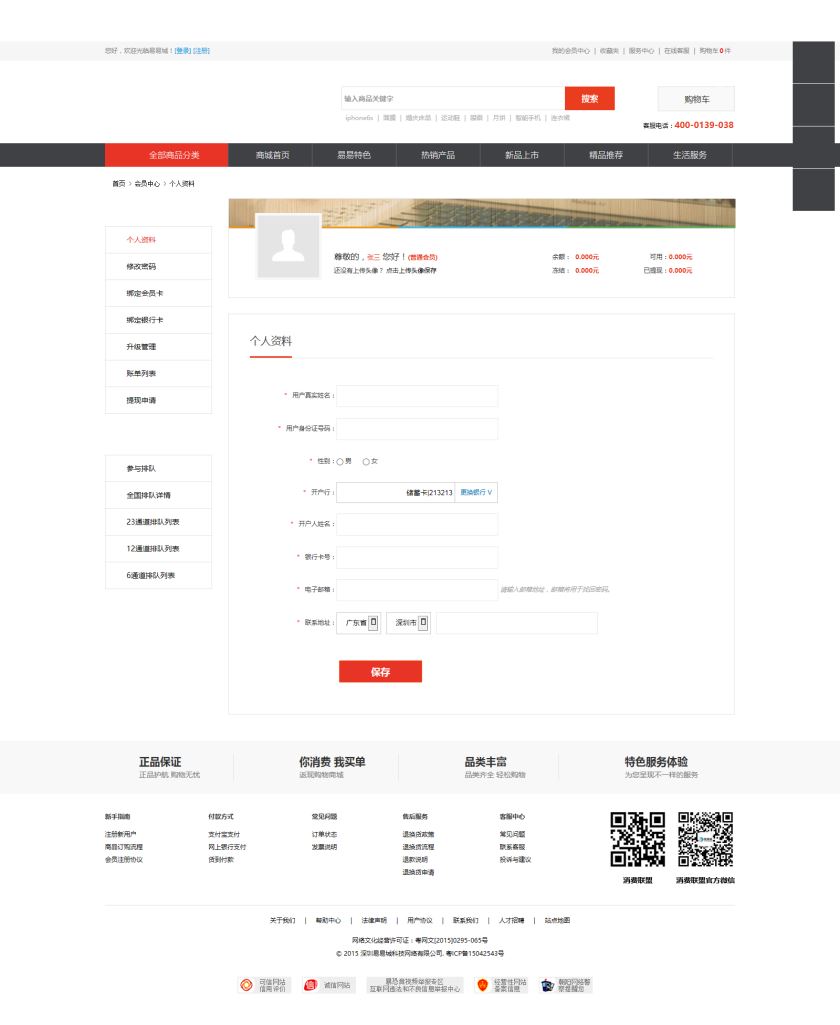
Task: Click the 诚信网站 badge in footer
Action: pyautogui.click(x=329, y=985)
